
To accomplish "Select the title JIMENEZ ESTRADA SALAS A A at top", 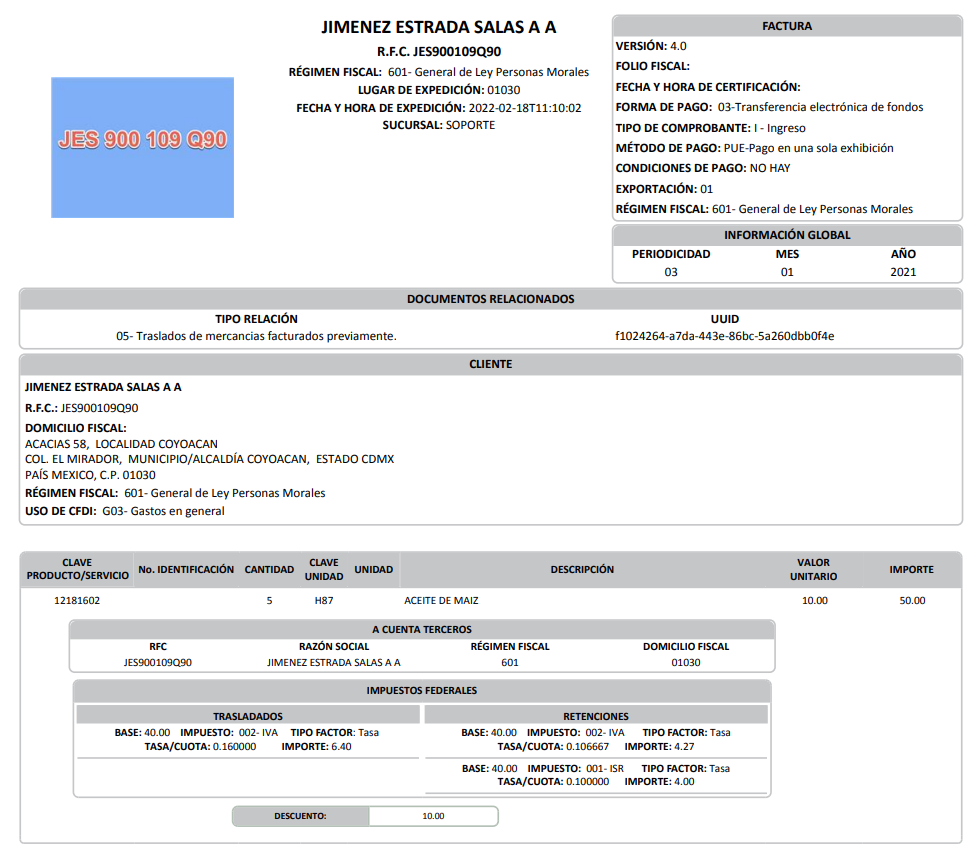I will [x=438, y=27].
